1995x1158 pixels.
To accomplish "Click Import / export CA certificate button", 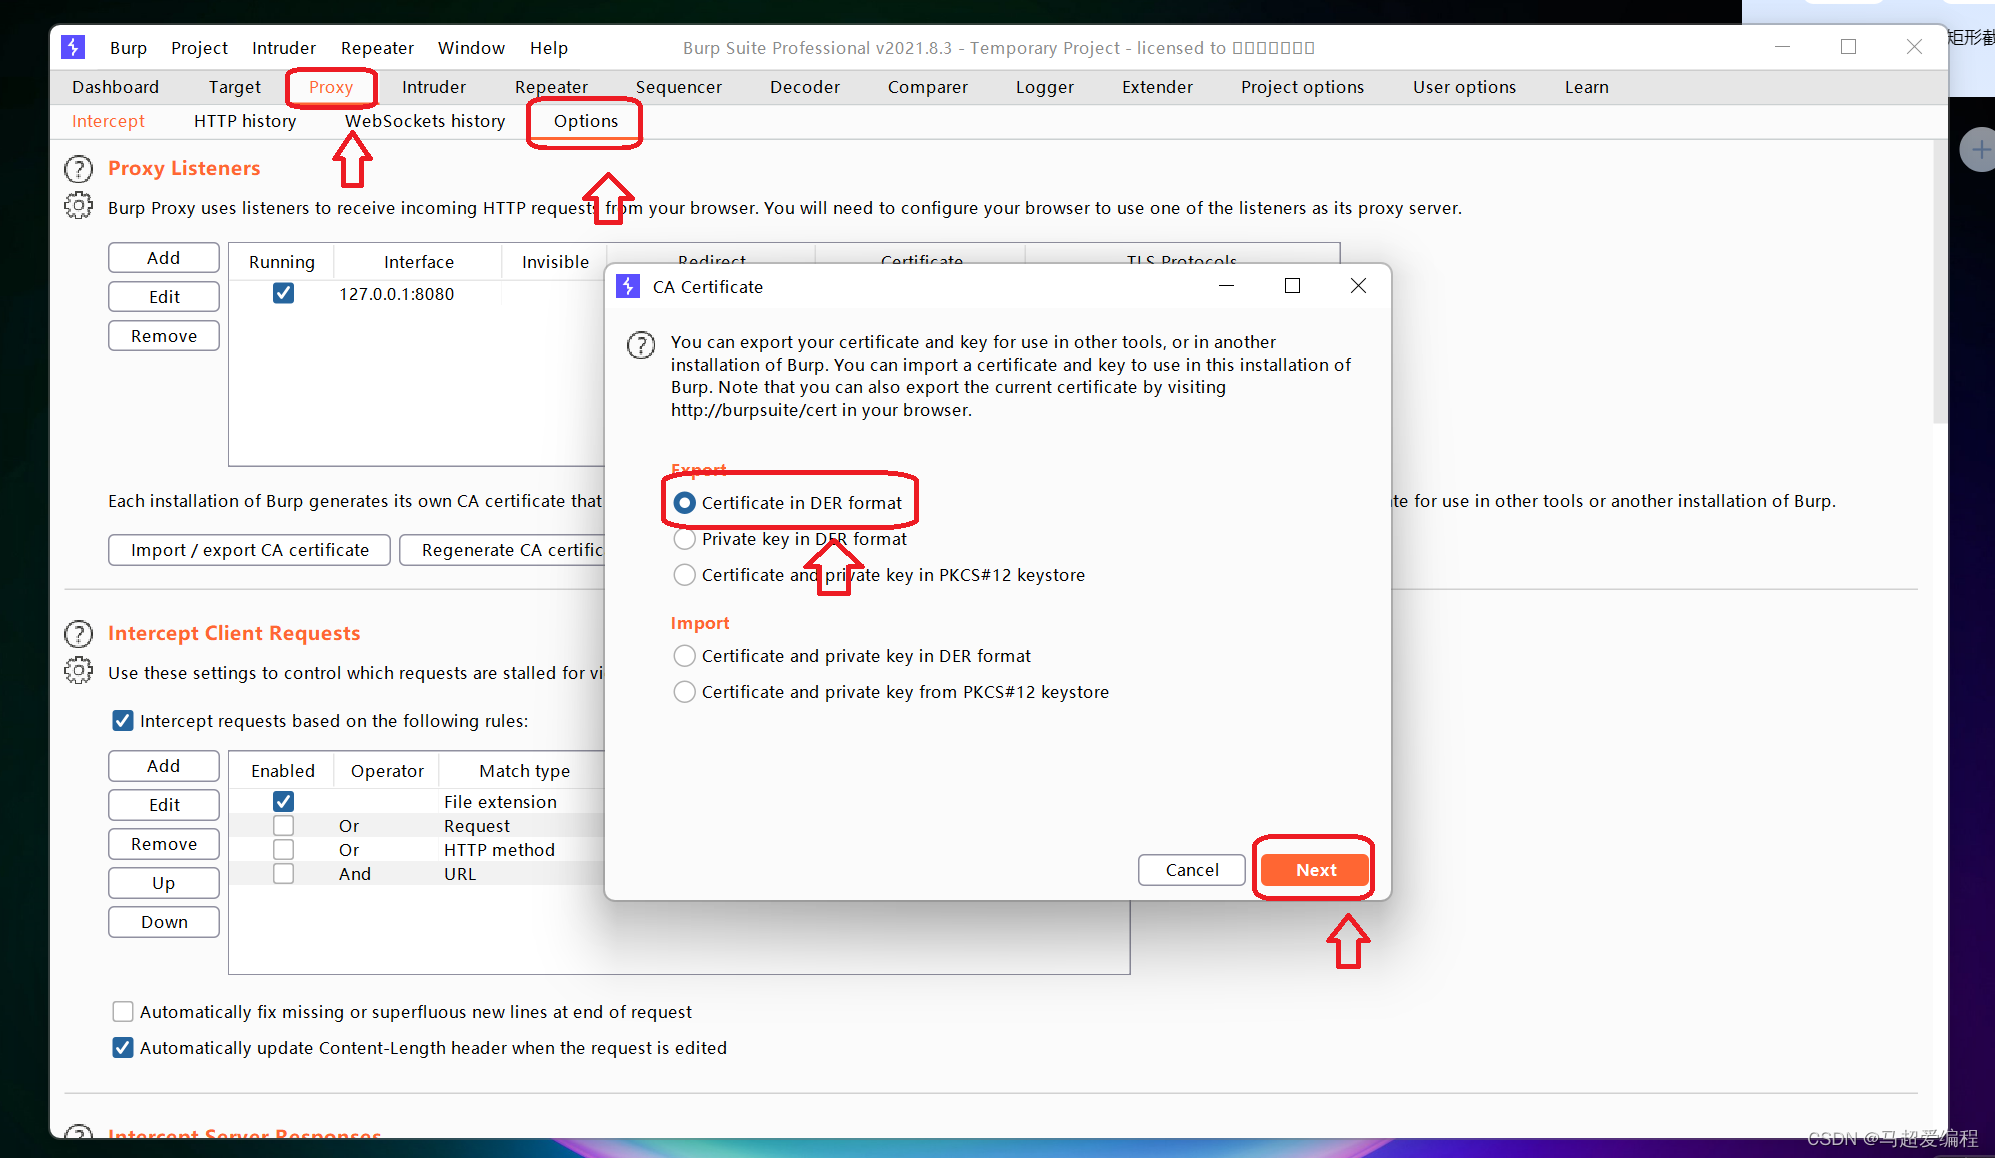I will 250,550.
